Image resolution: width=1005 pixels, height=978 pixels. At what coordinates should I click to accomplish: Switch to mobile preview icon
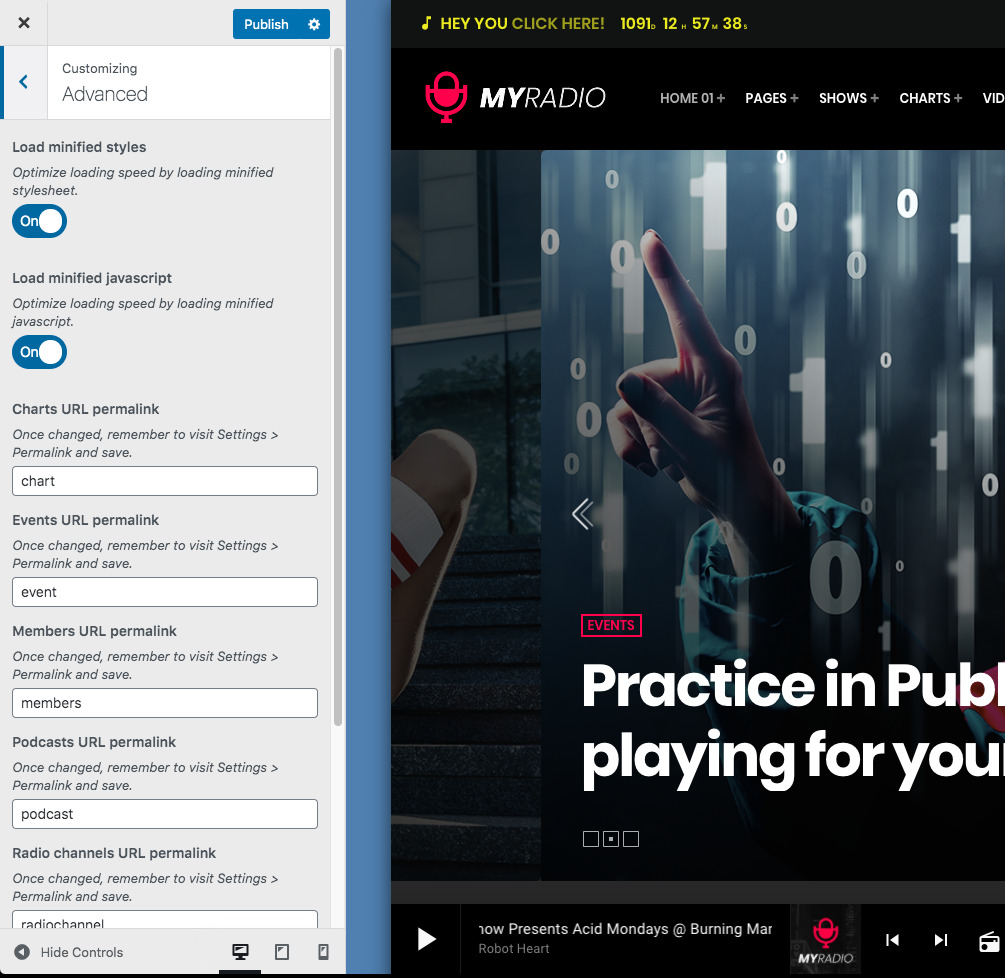(x=324, y=952)
